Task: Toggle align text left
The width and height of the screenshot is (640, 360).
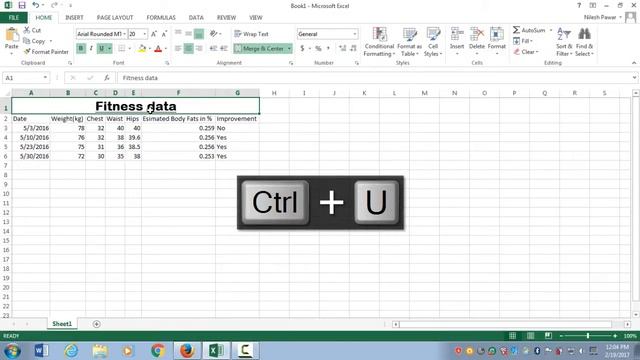Action: (178, 49)
